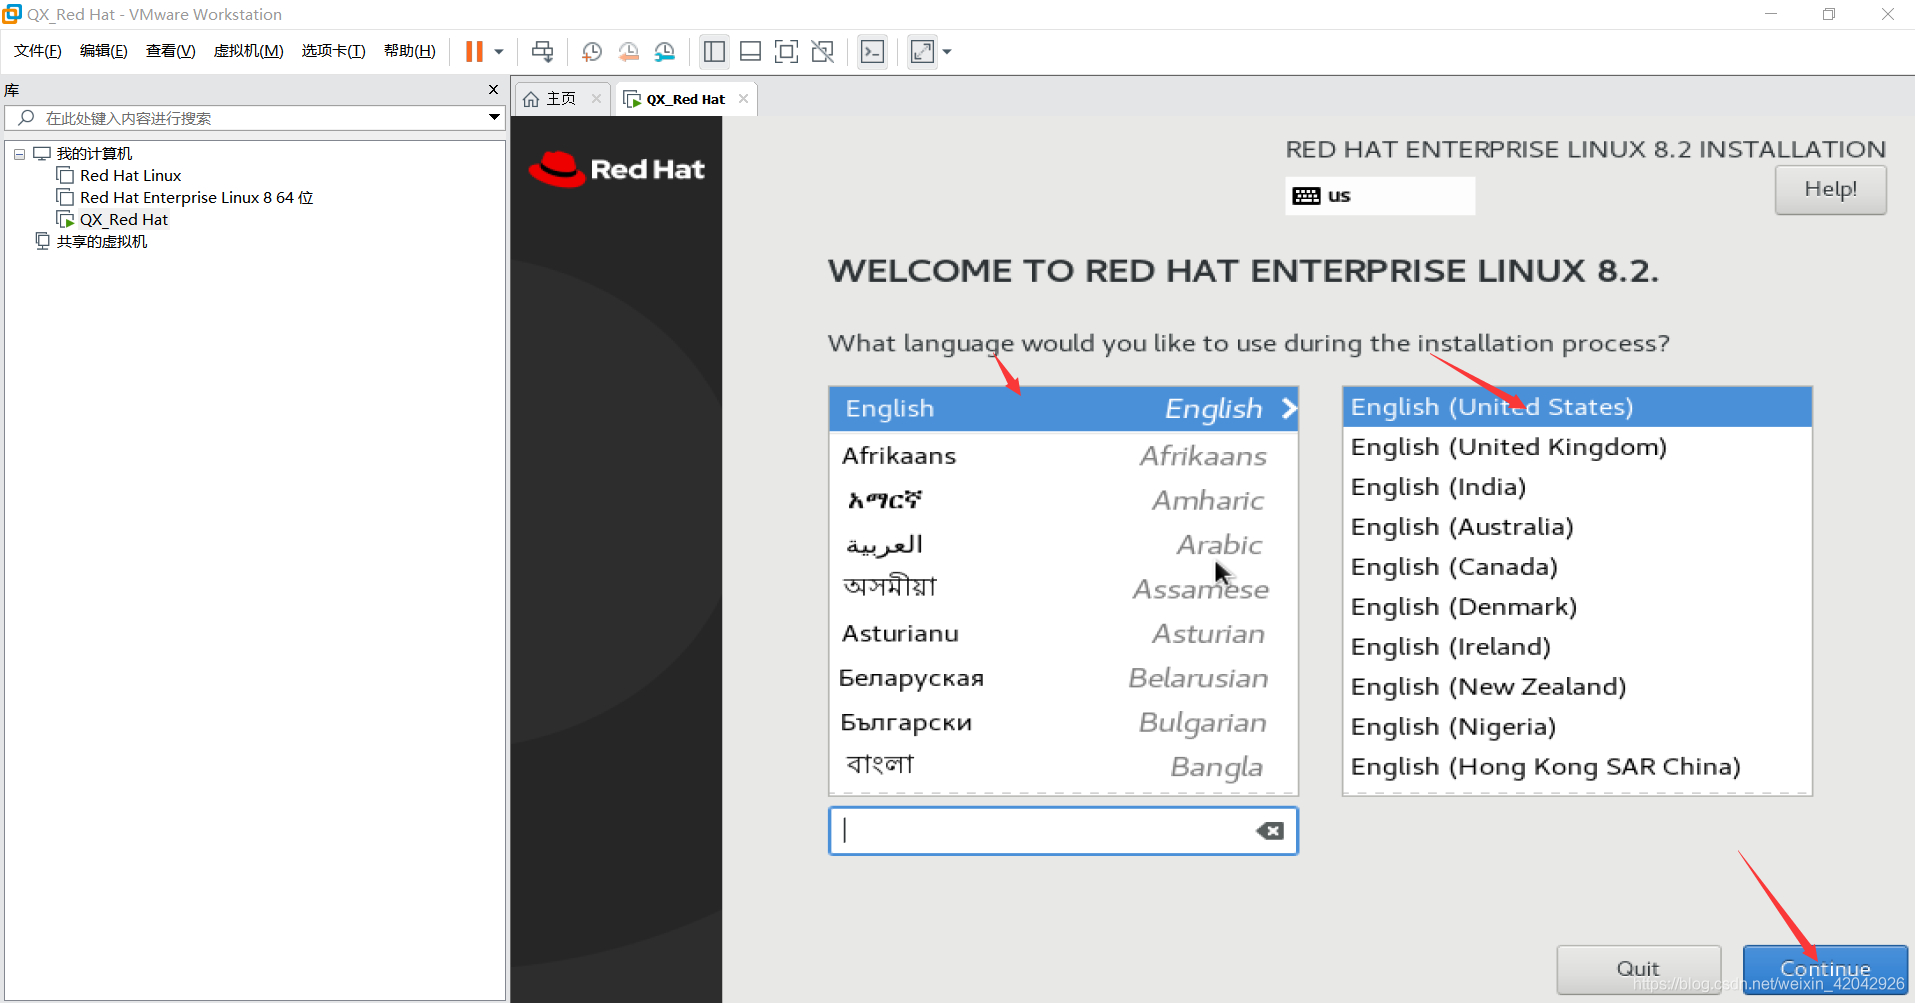Viewport: 1915px width, 1003px height.
Task: Close the 主页 tab
Action: click(597, 98)
